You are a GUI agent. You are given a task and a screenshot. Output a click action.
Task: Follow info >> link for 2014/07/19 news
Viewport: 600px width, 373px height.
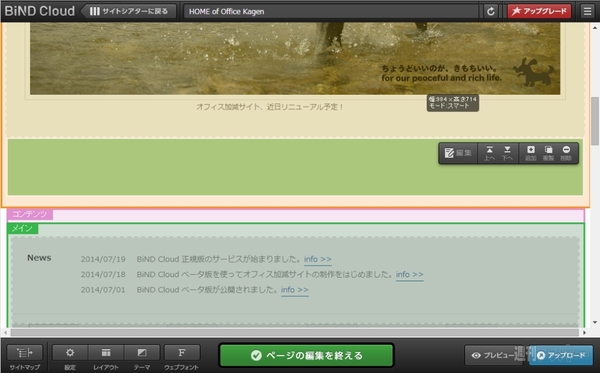click(318, 259)
